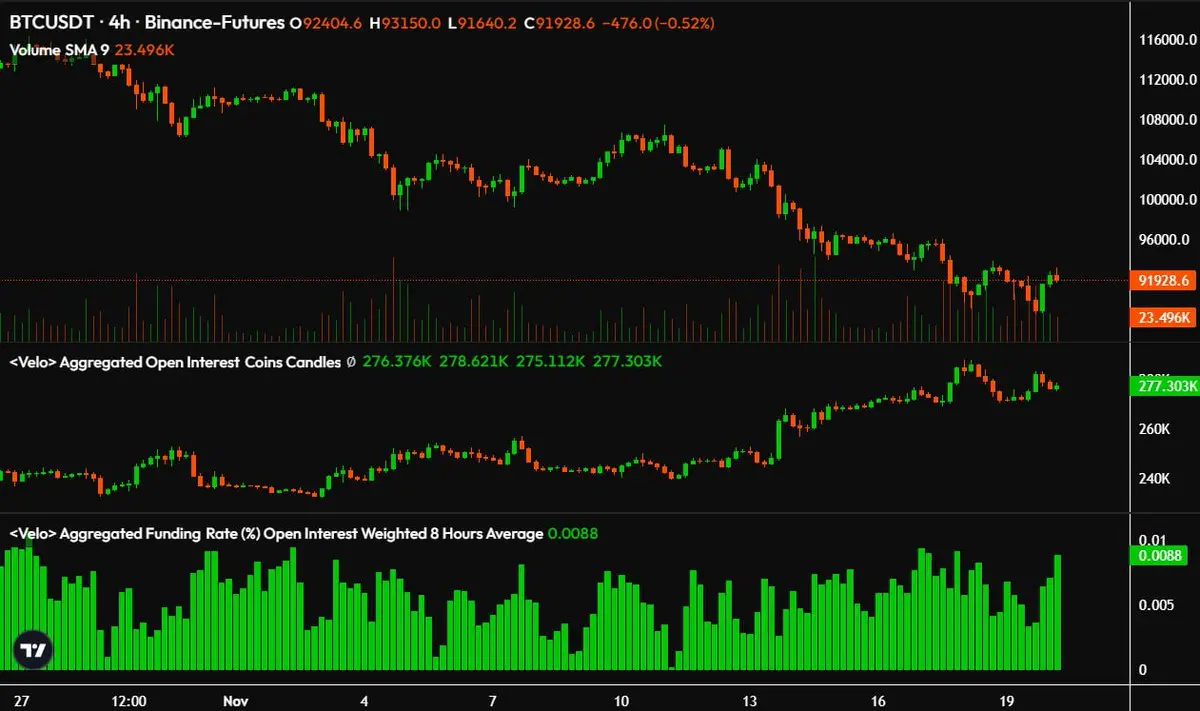This screenshot has height=711, width=1200.
Task: Click the open price value O92404.6
Action: pyautogui.click(x=326, y=22)
